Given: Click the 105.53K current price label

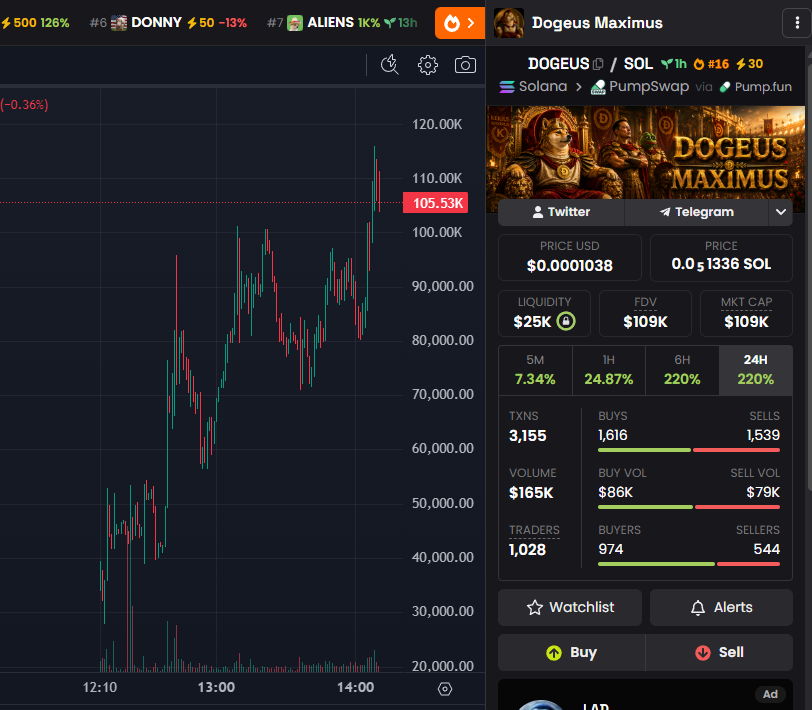Looking at the screenshot, I should [x=436, y=203].
